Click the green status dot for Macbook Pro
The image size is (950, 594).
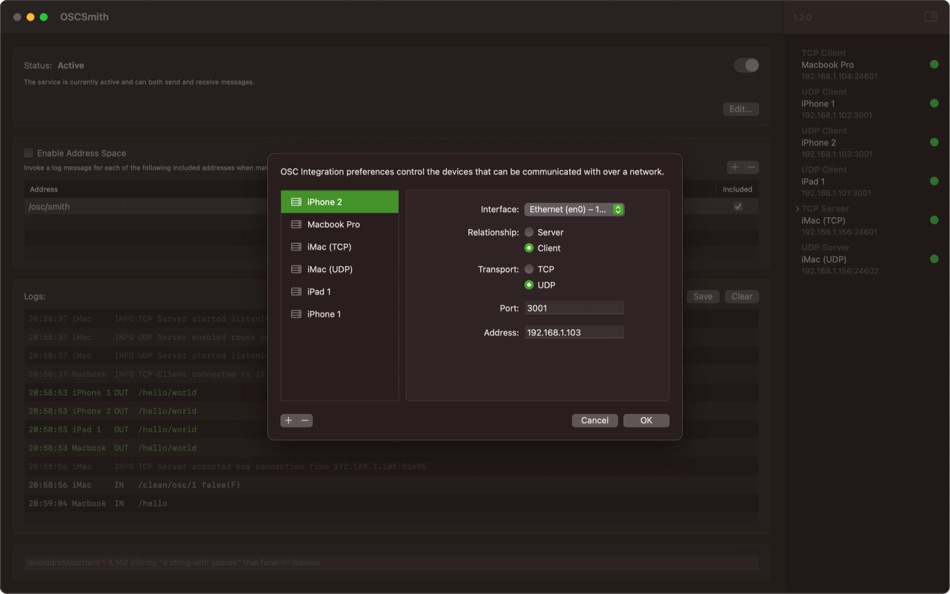934,64
